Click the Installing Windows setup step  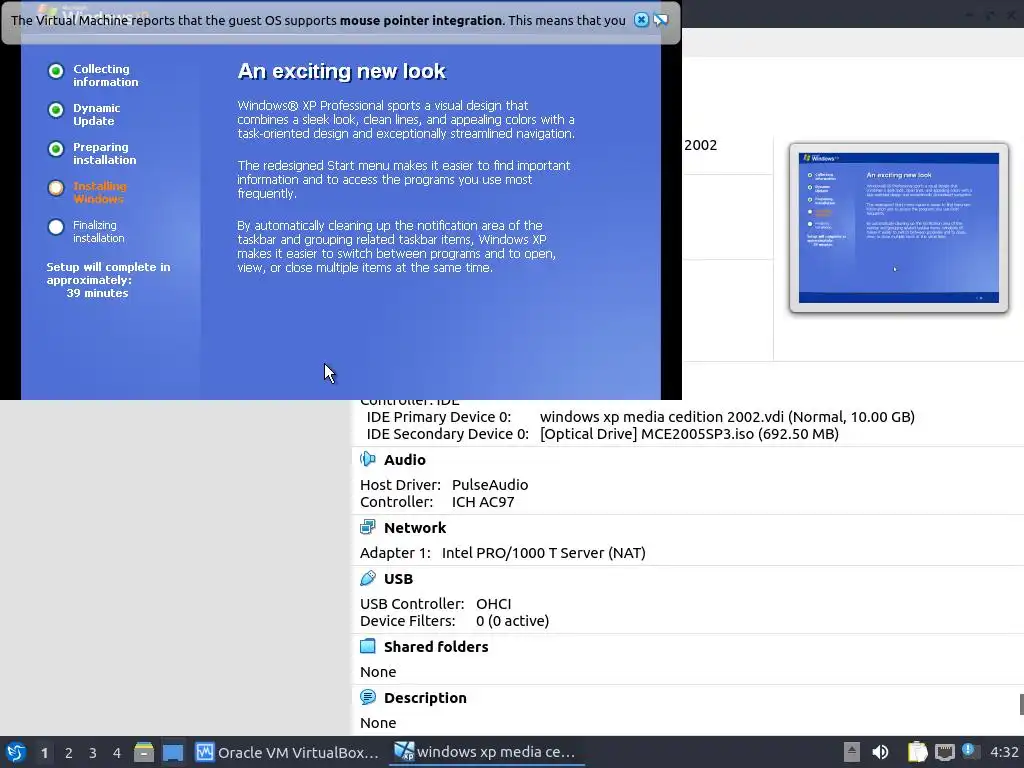point(99,192)
